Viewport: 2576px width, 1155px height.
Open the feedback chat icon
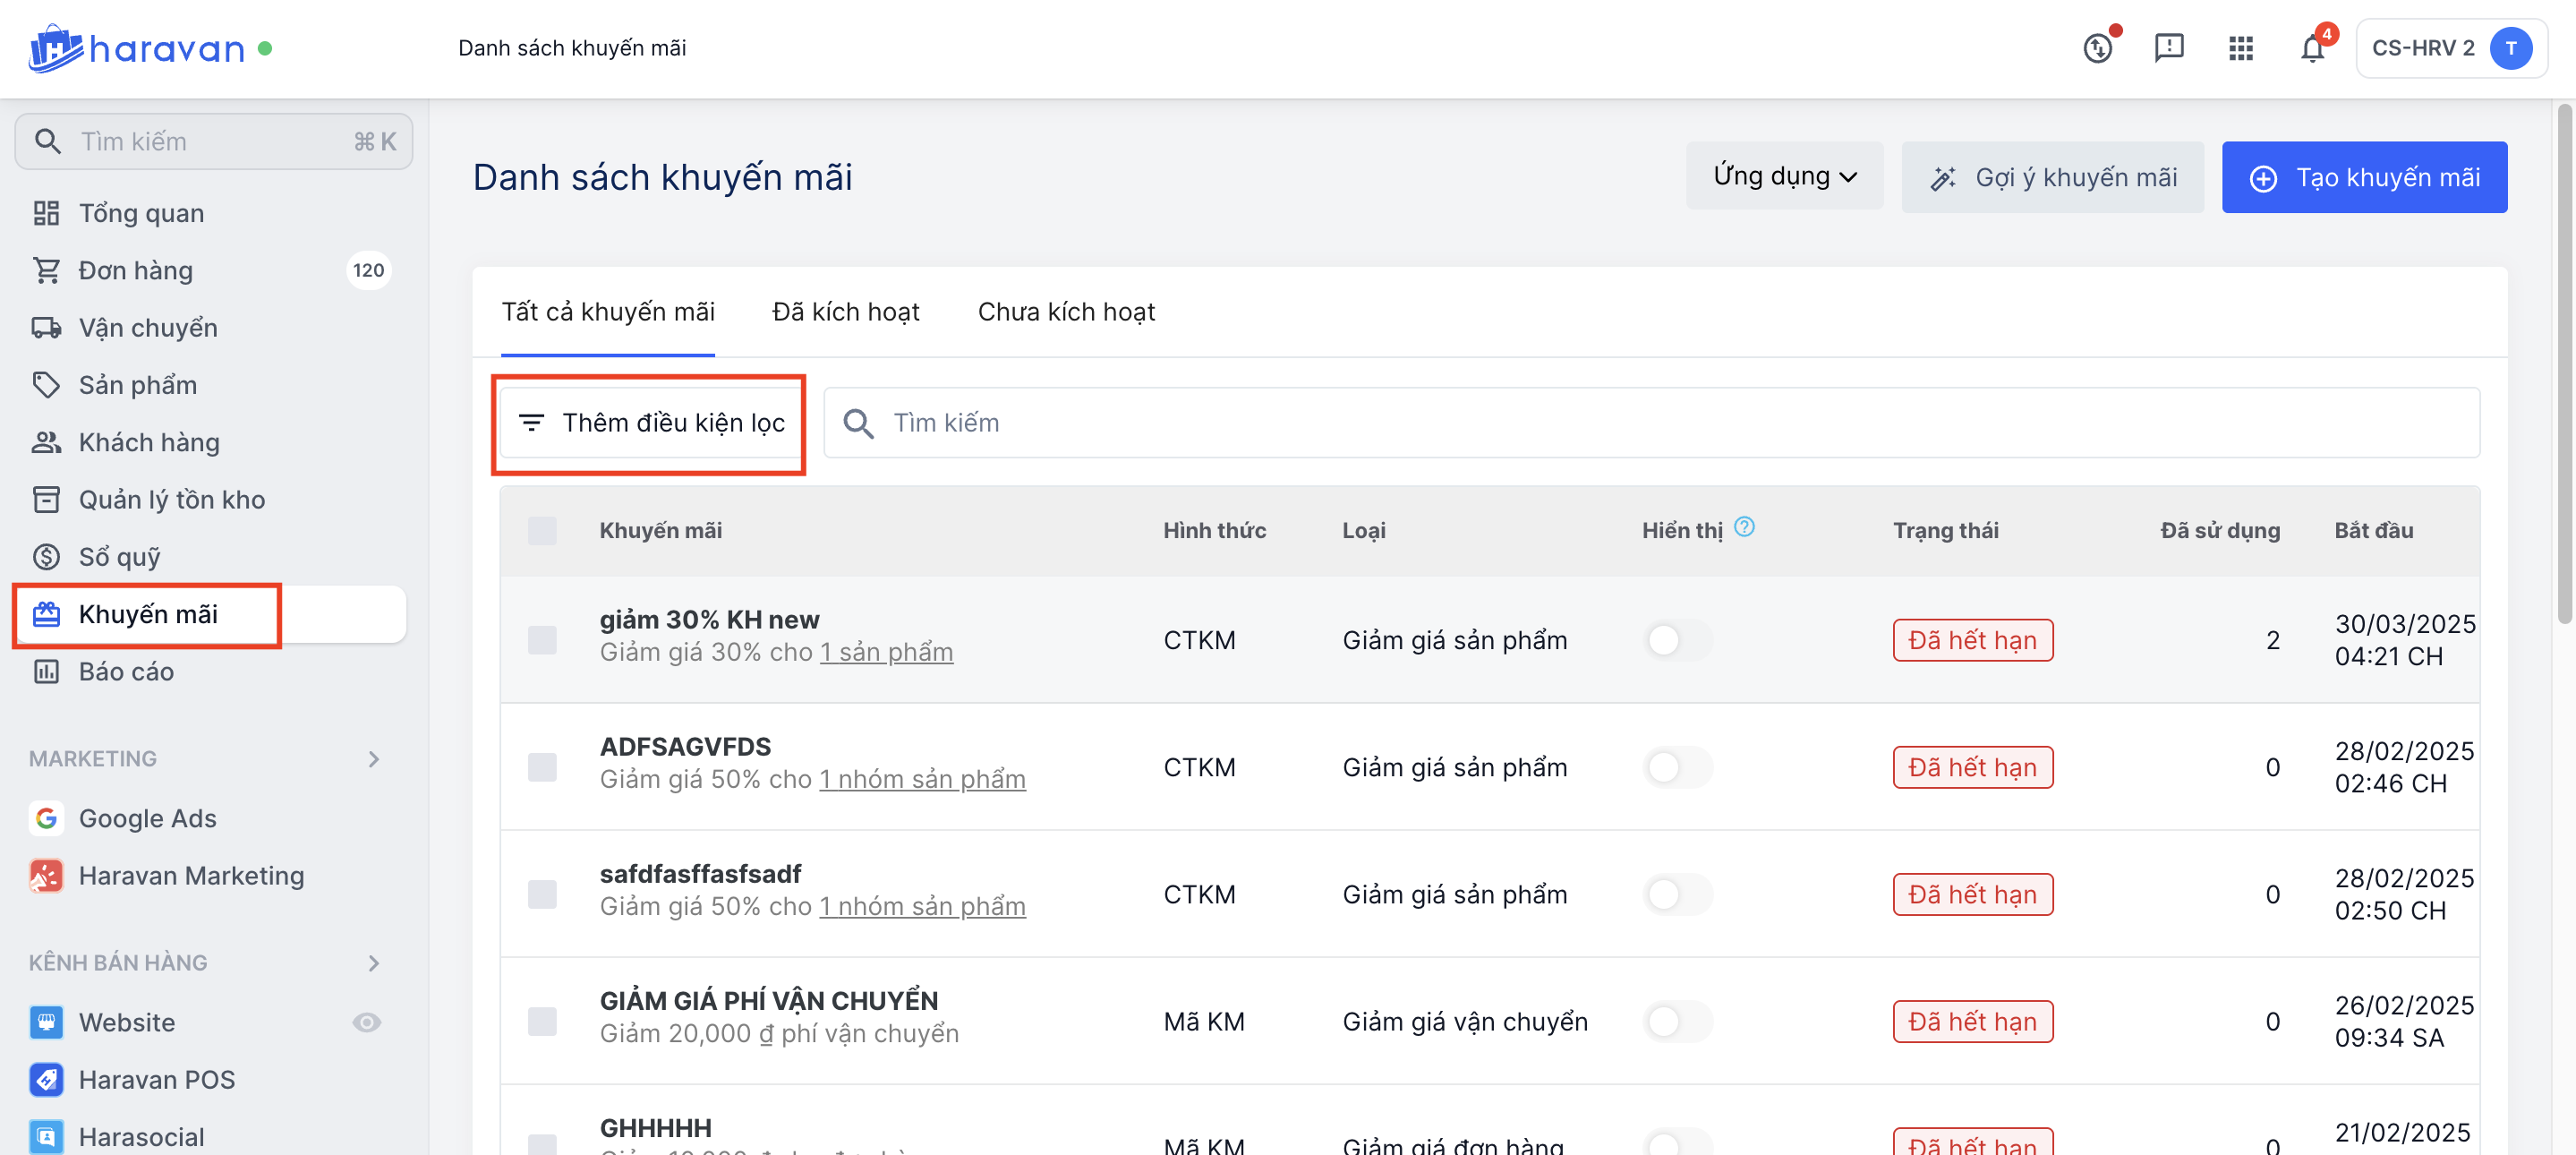2168,48
